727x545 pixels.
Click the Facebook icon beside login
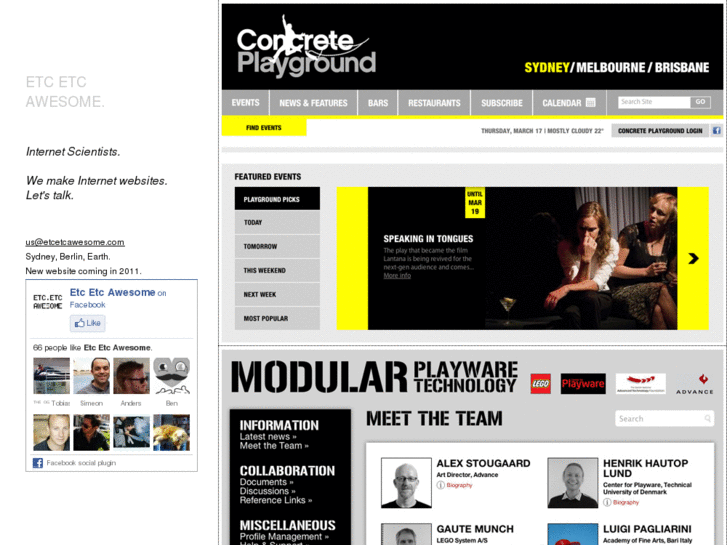pos(716,130)
